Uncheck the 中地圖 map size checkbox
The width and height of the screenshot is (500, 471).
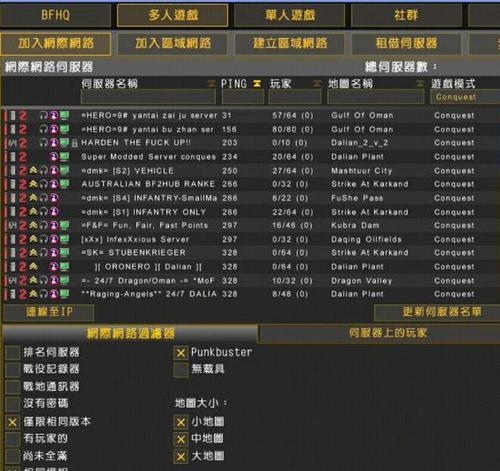(181, 439)
